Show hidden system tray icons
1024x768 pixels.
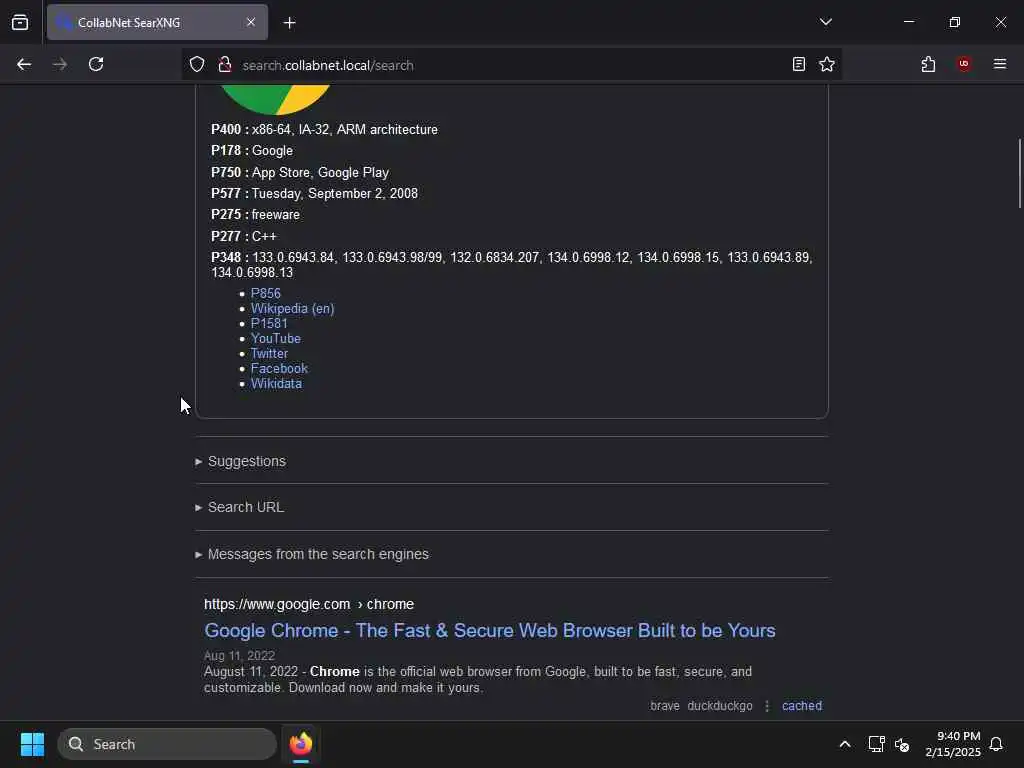click(844, 744)
